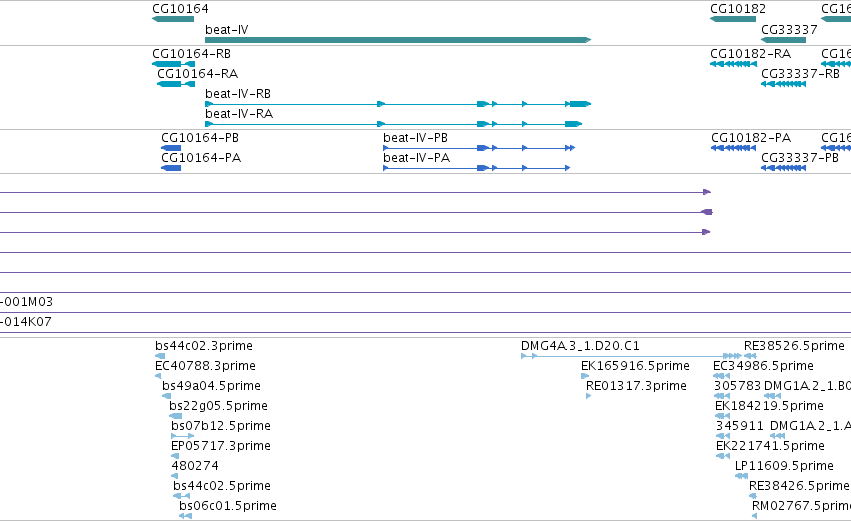This screenshot has width=851, height=521.
Task: Select EST LP11609.5prime
Action: (784, 466)
